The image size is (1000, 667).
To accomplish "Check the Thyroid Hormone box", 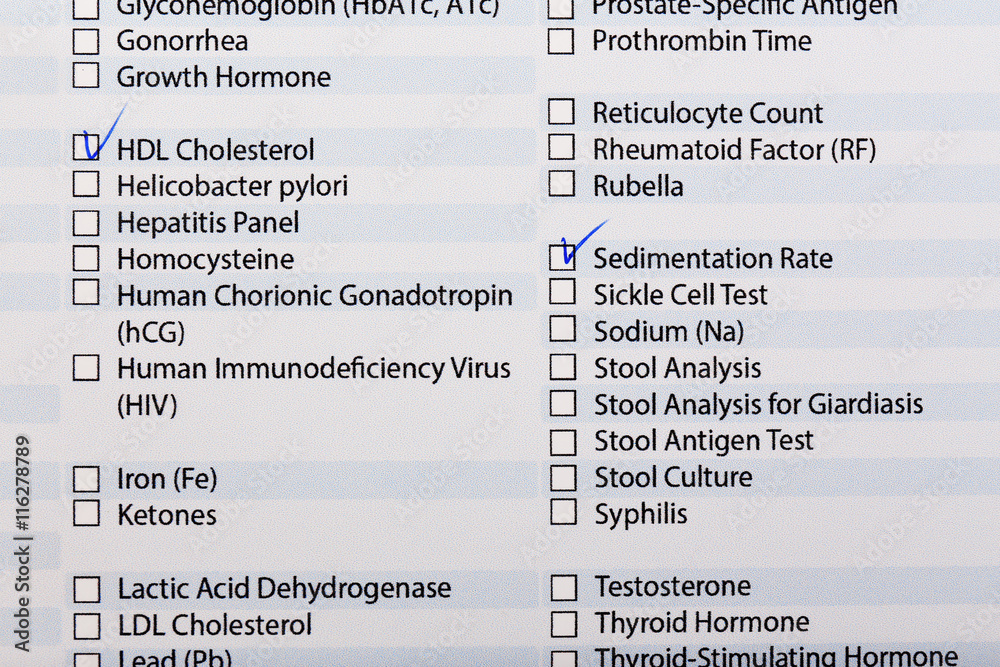I will (x=564, y=624).
